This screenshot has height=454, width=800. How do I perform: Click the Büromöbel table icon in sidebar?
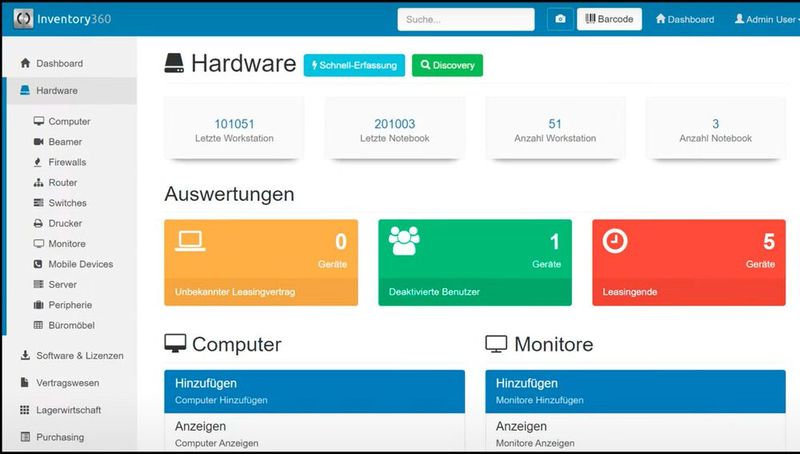coord(38,325)
